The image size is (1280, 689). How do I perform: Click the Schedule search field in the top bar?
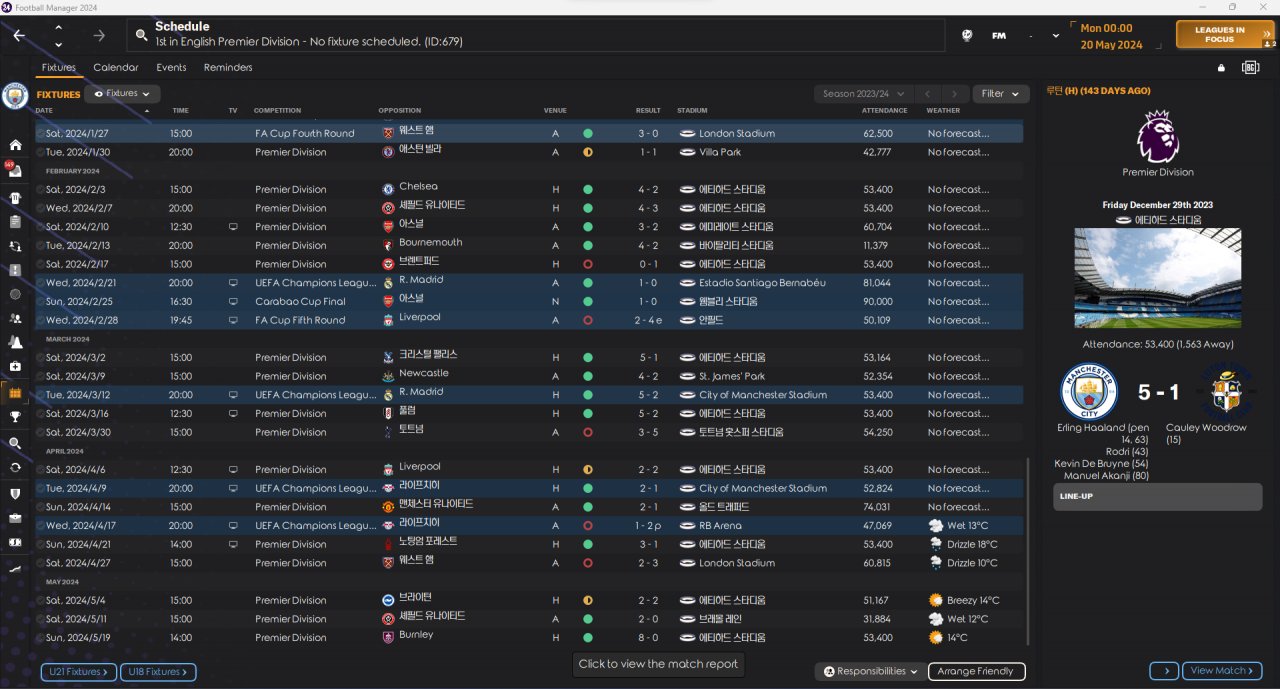click(x=536, y=35)
